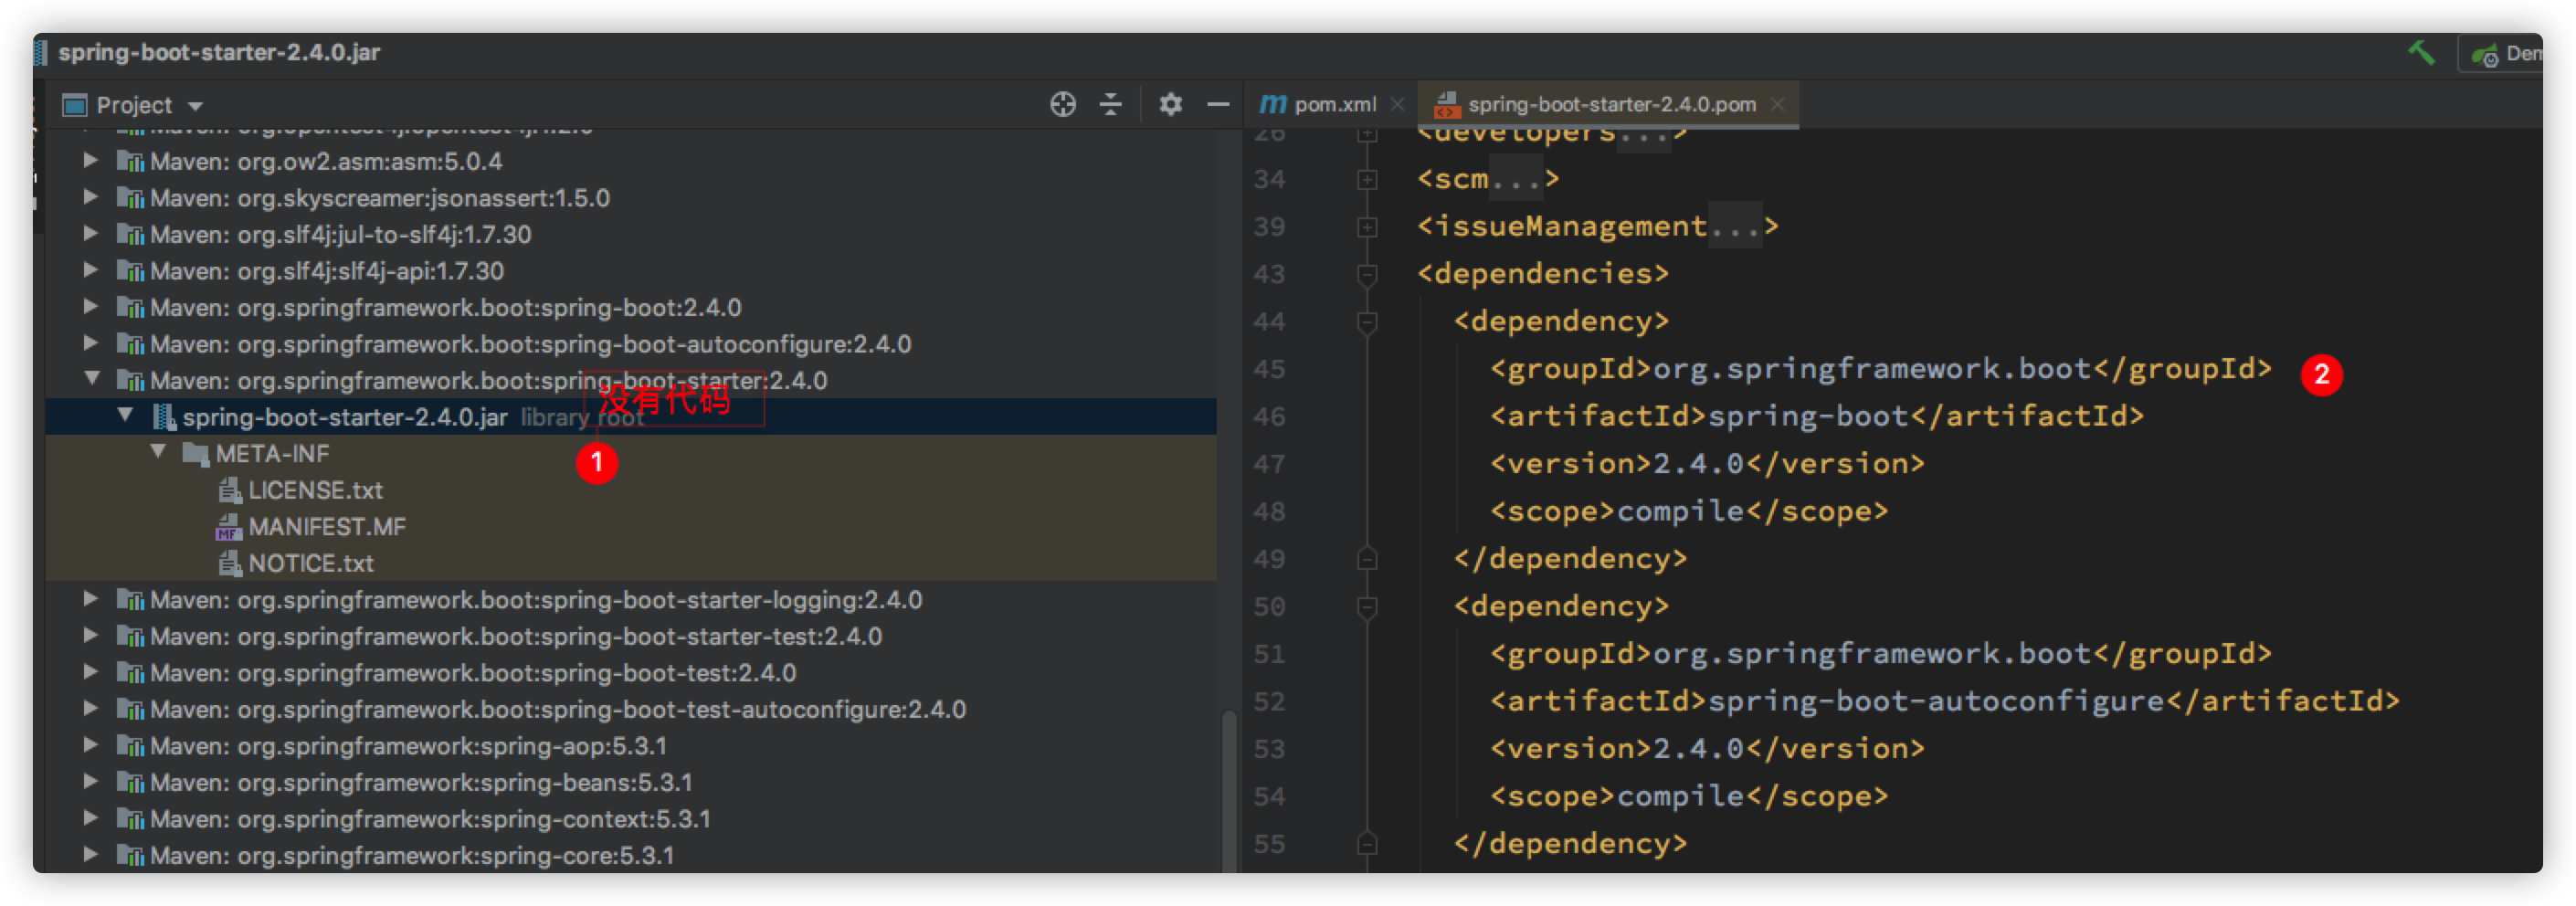
Task: Click the locate/scroll-from-source crosshair icon
Action: pos(1063,104)
